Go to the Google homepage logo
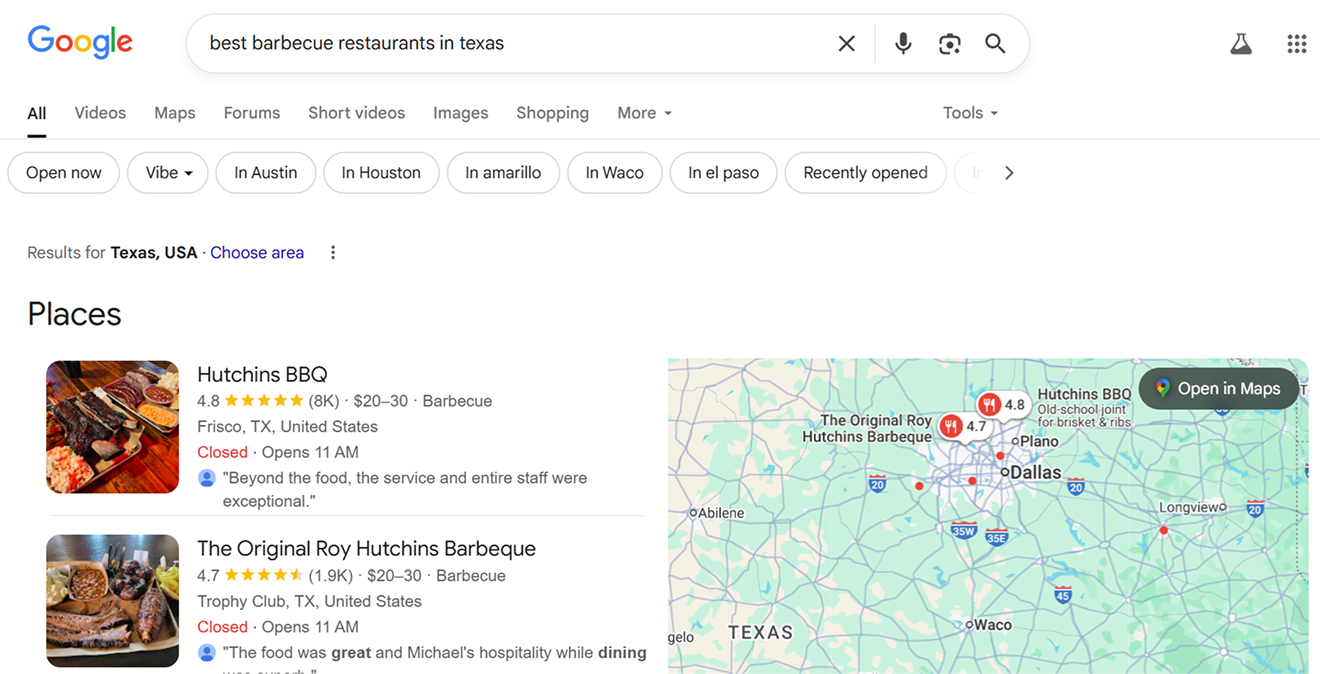1320x674 pixels. (x=80, y=43)
